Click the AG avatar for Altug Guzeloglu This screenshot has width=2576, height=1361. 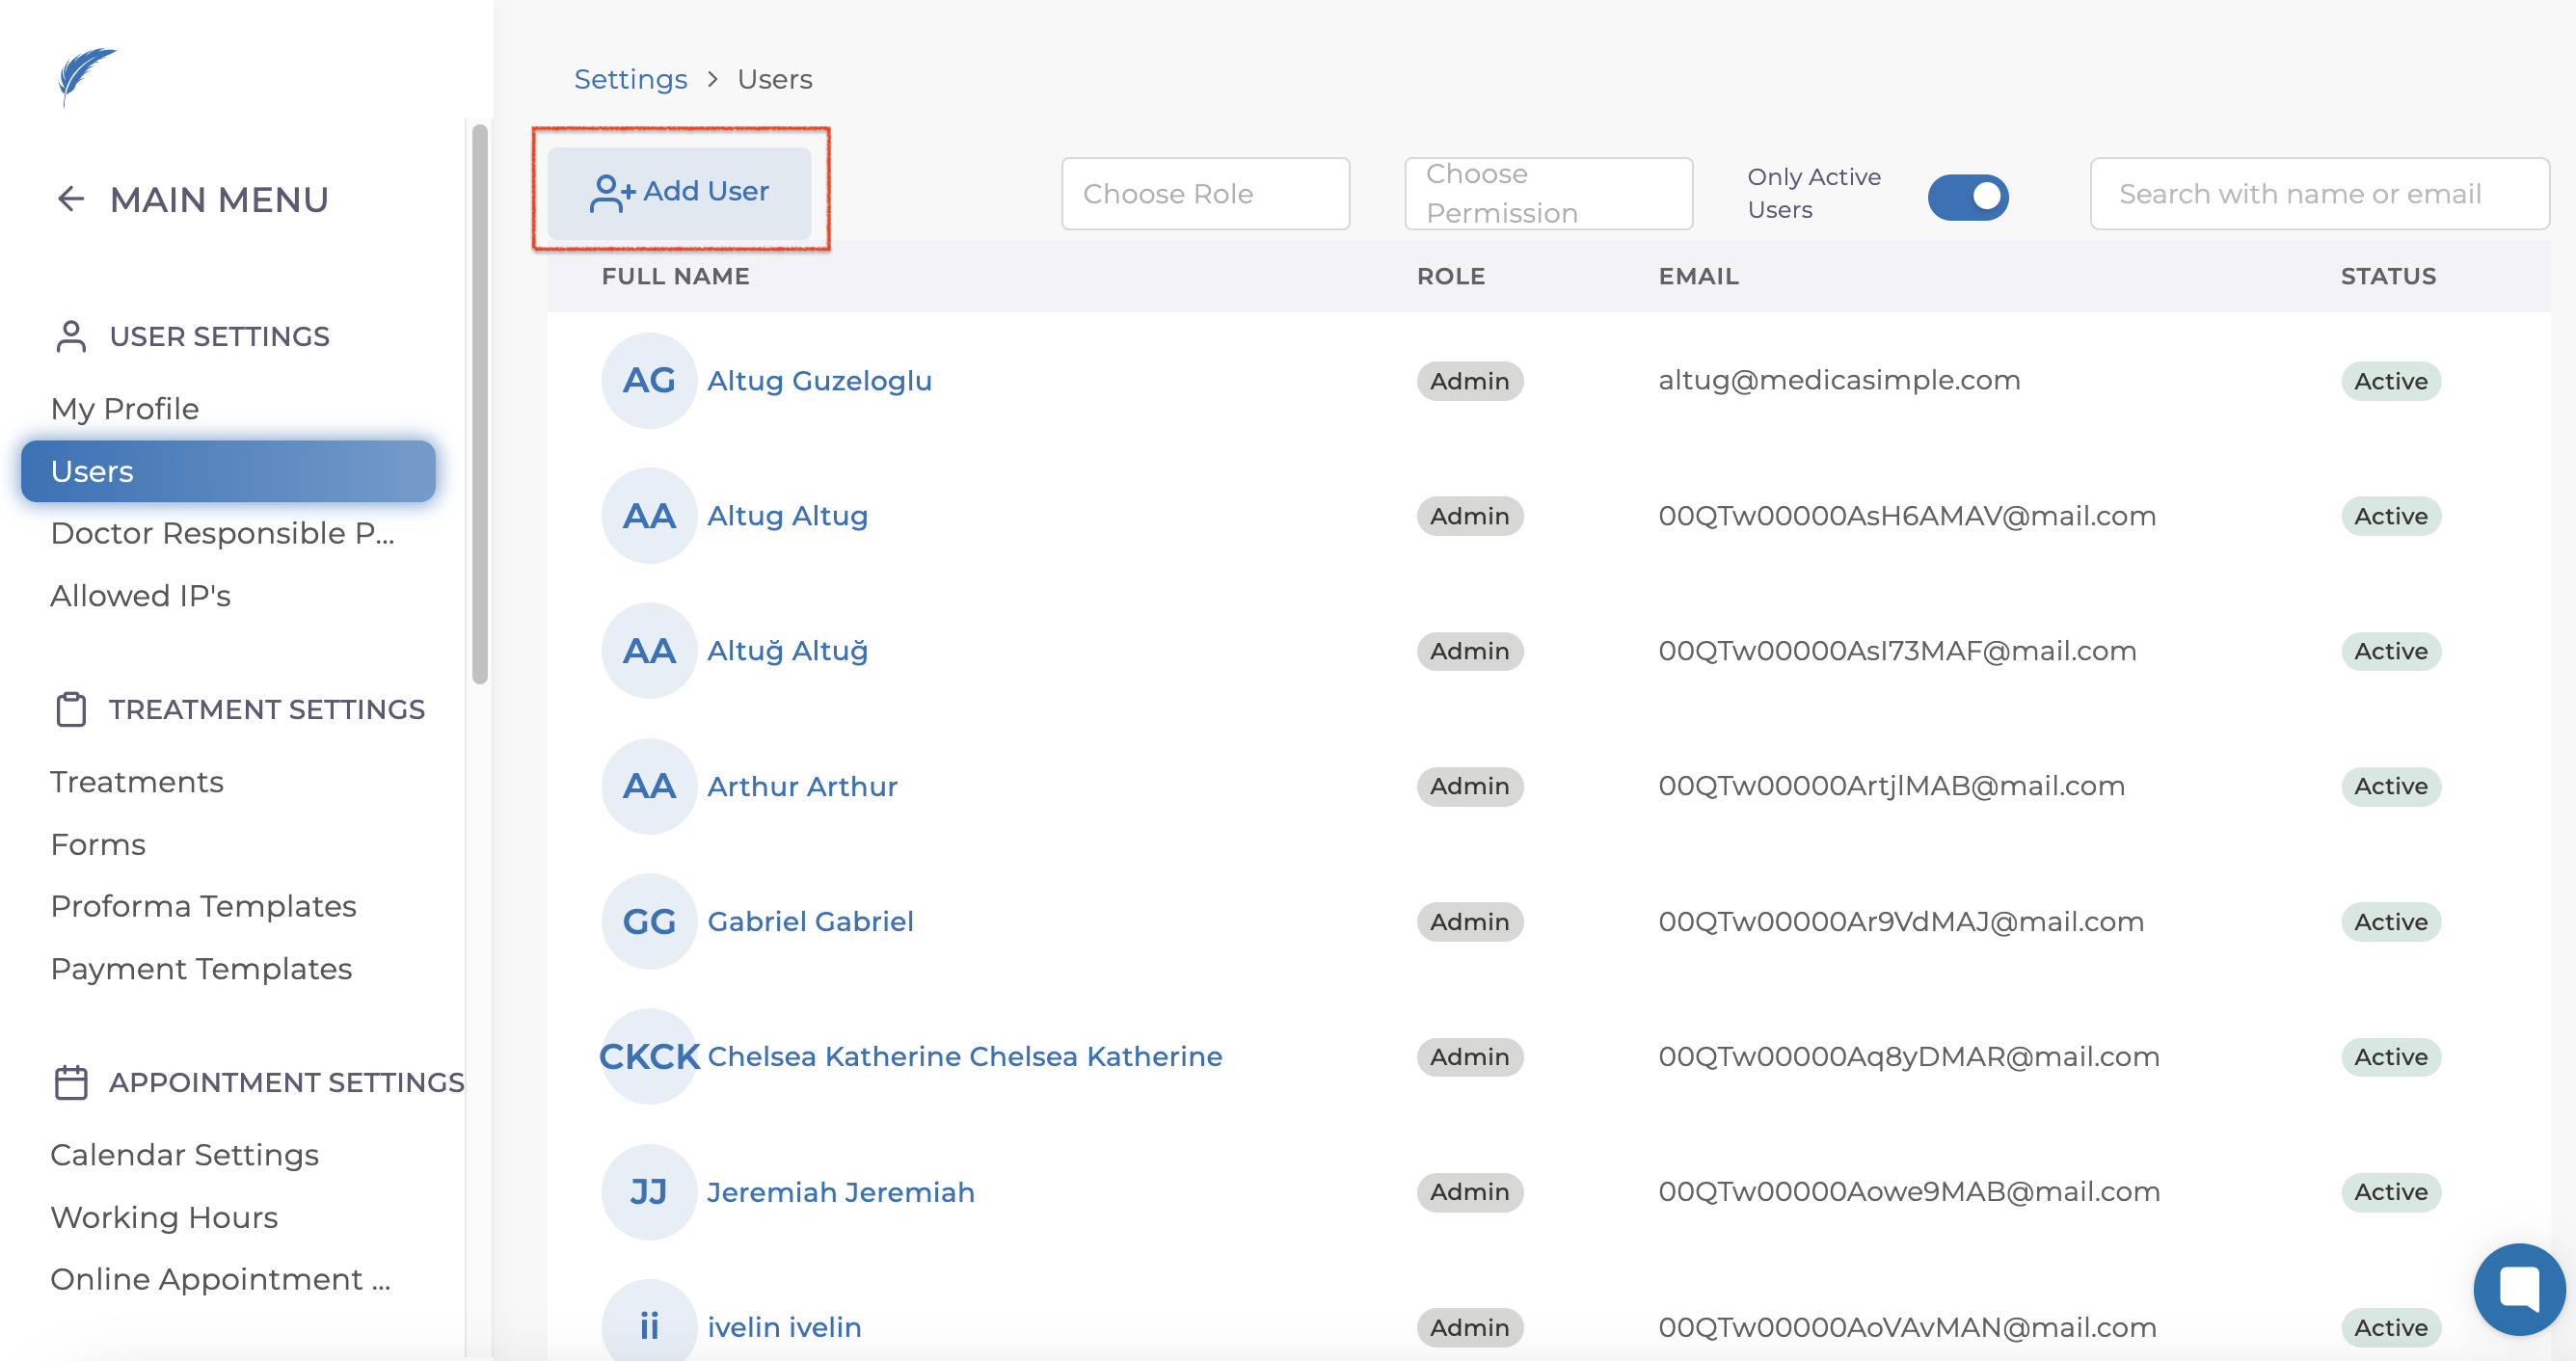pyautogui.click(x=648, y=380)
